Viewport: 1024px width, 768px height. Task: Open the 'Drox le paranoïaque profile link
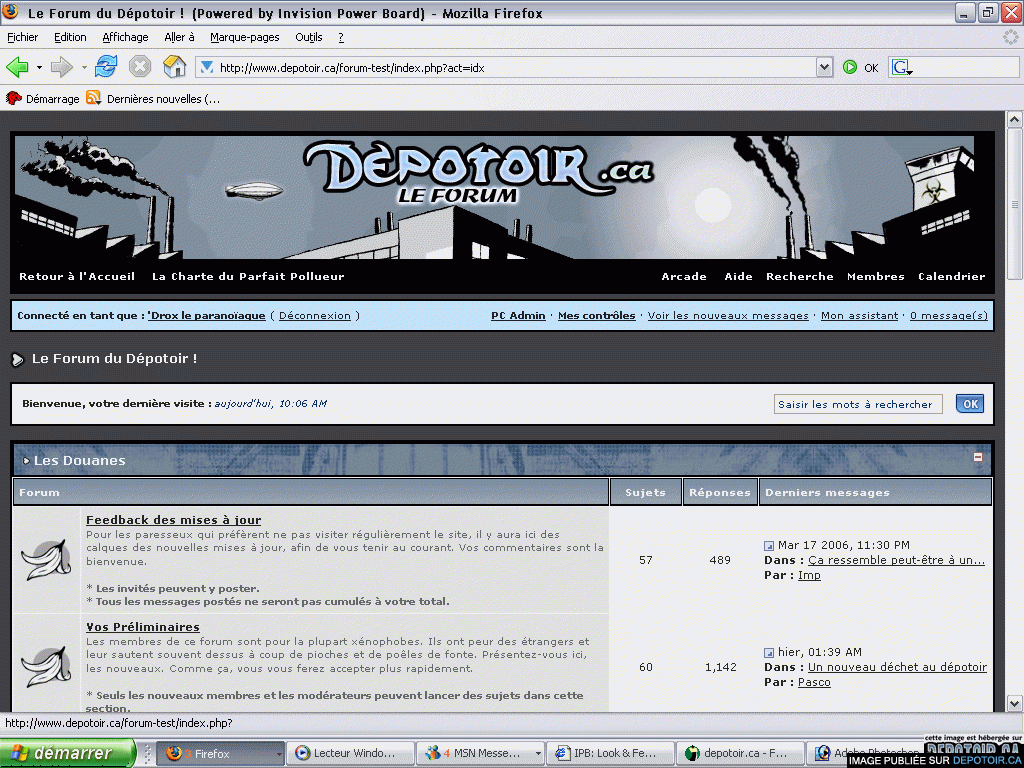206,315
